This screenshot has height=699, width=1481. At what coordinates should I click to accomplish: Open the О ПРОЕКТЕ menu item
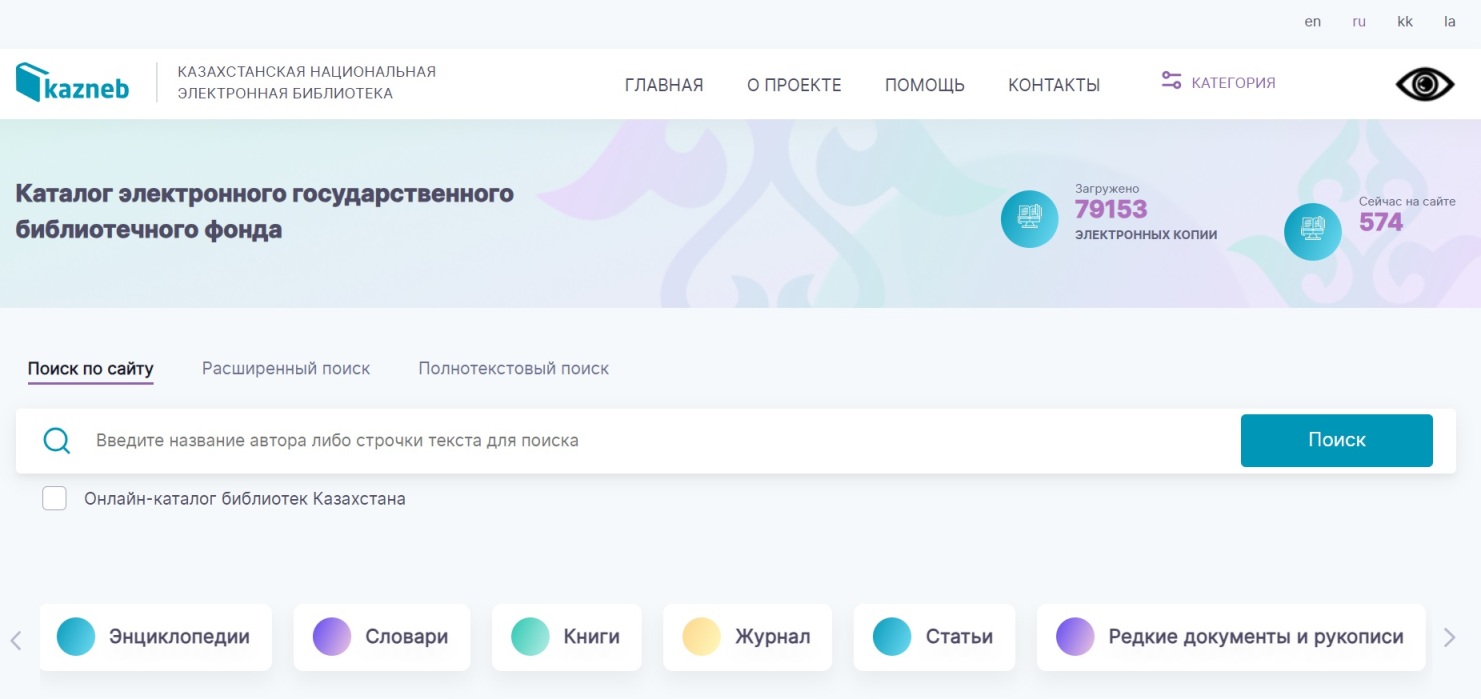coord(794,85)
